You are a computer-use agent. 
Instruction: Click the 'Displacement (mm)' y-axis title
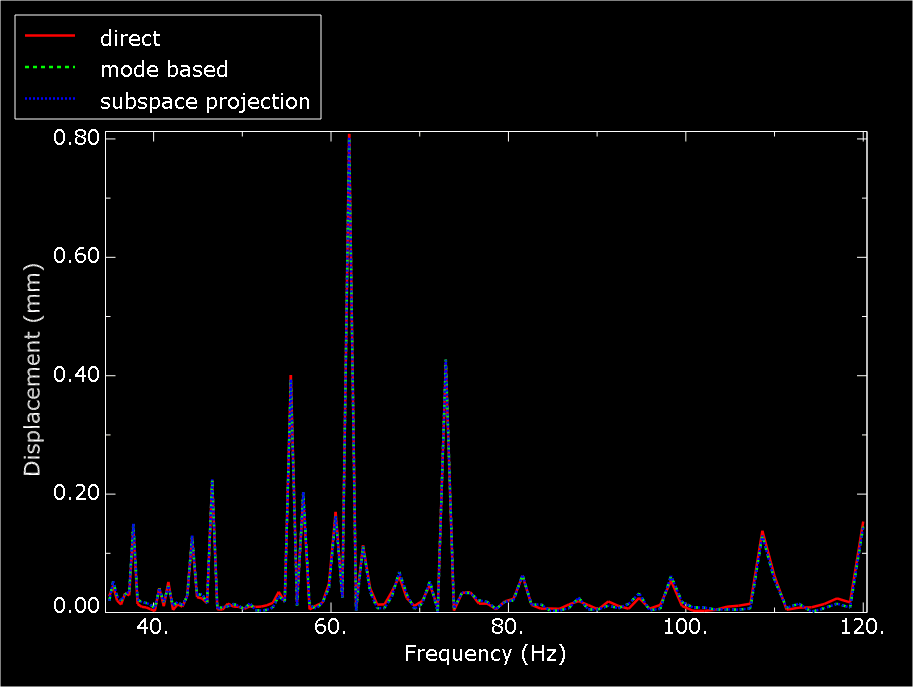33,370
